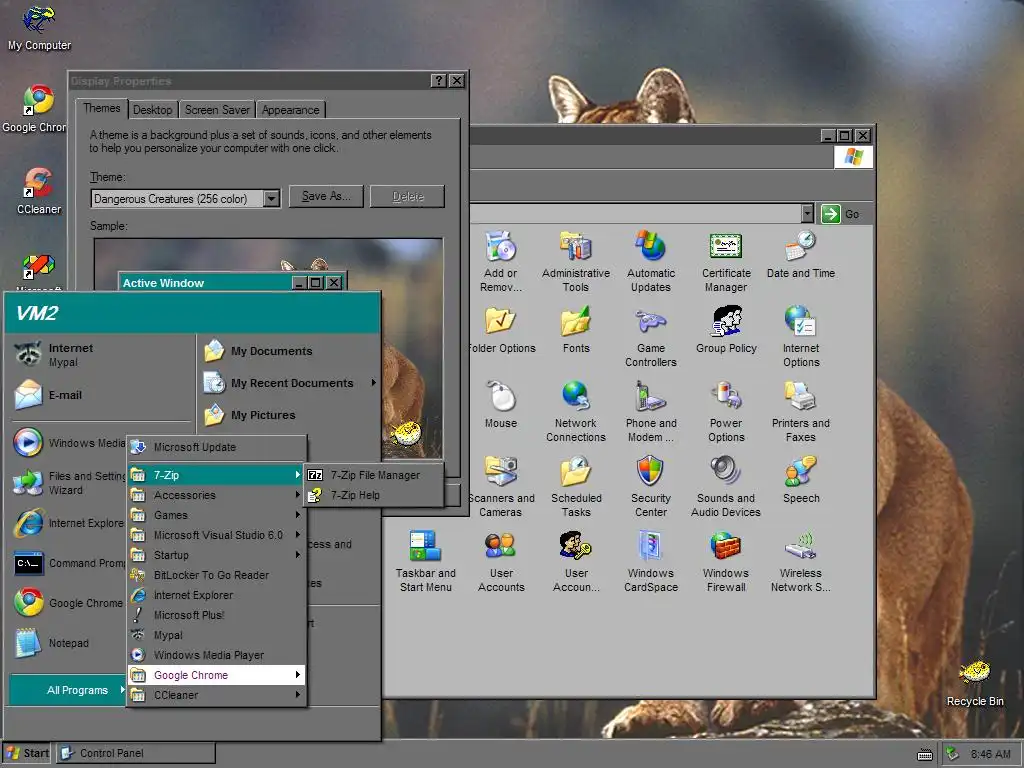The image size is (1024, 768).
Task: Open Folder Options icon
Action: (500, 330)
